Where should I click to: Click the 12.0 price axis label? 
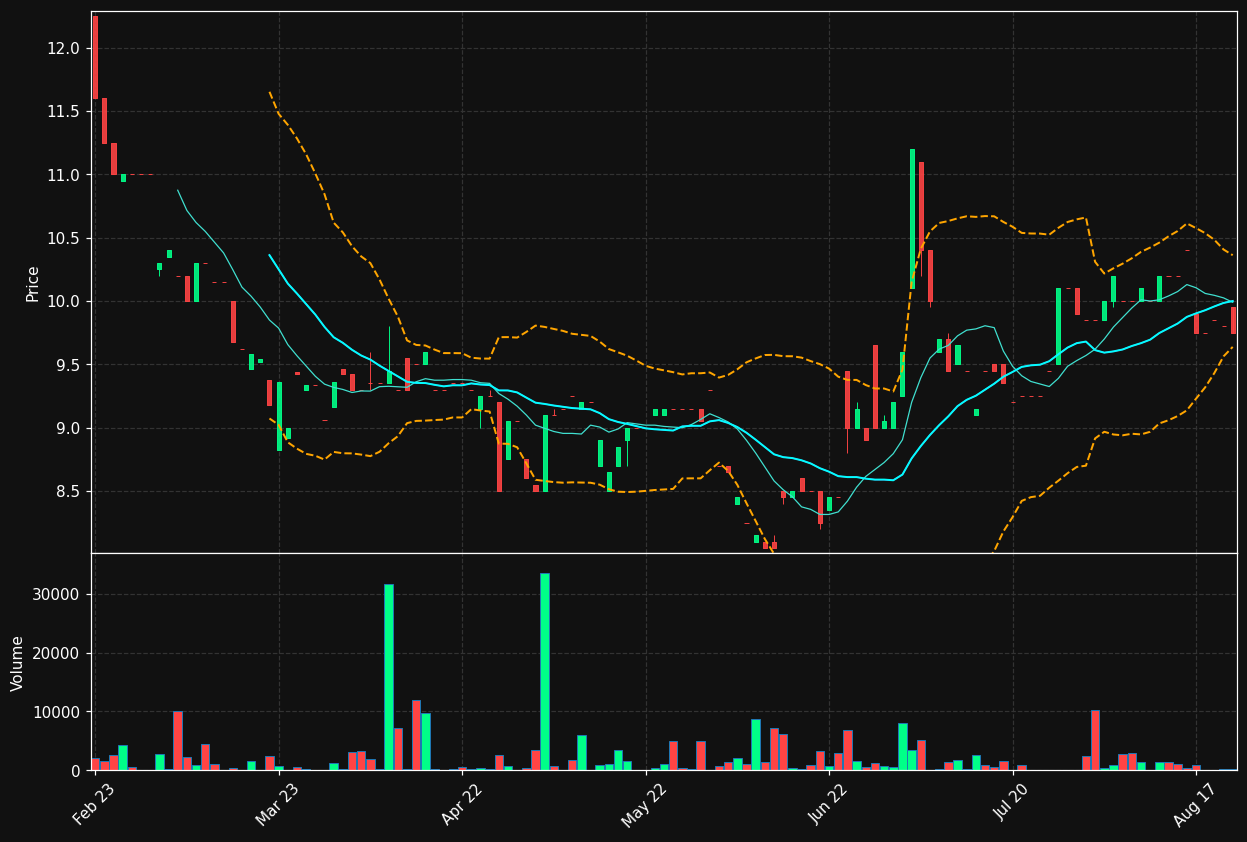[x=61, y=48]
